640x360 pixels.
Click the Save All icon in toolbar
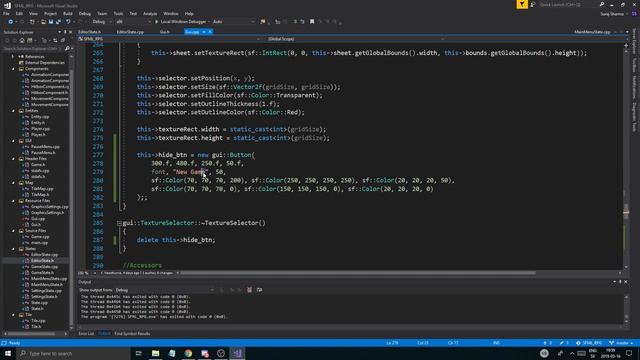tap(58, 22)
